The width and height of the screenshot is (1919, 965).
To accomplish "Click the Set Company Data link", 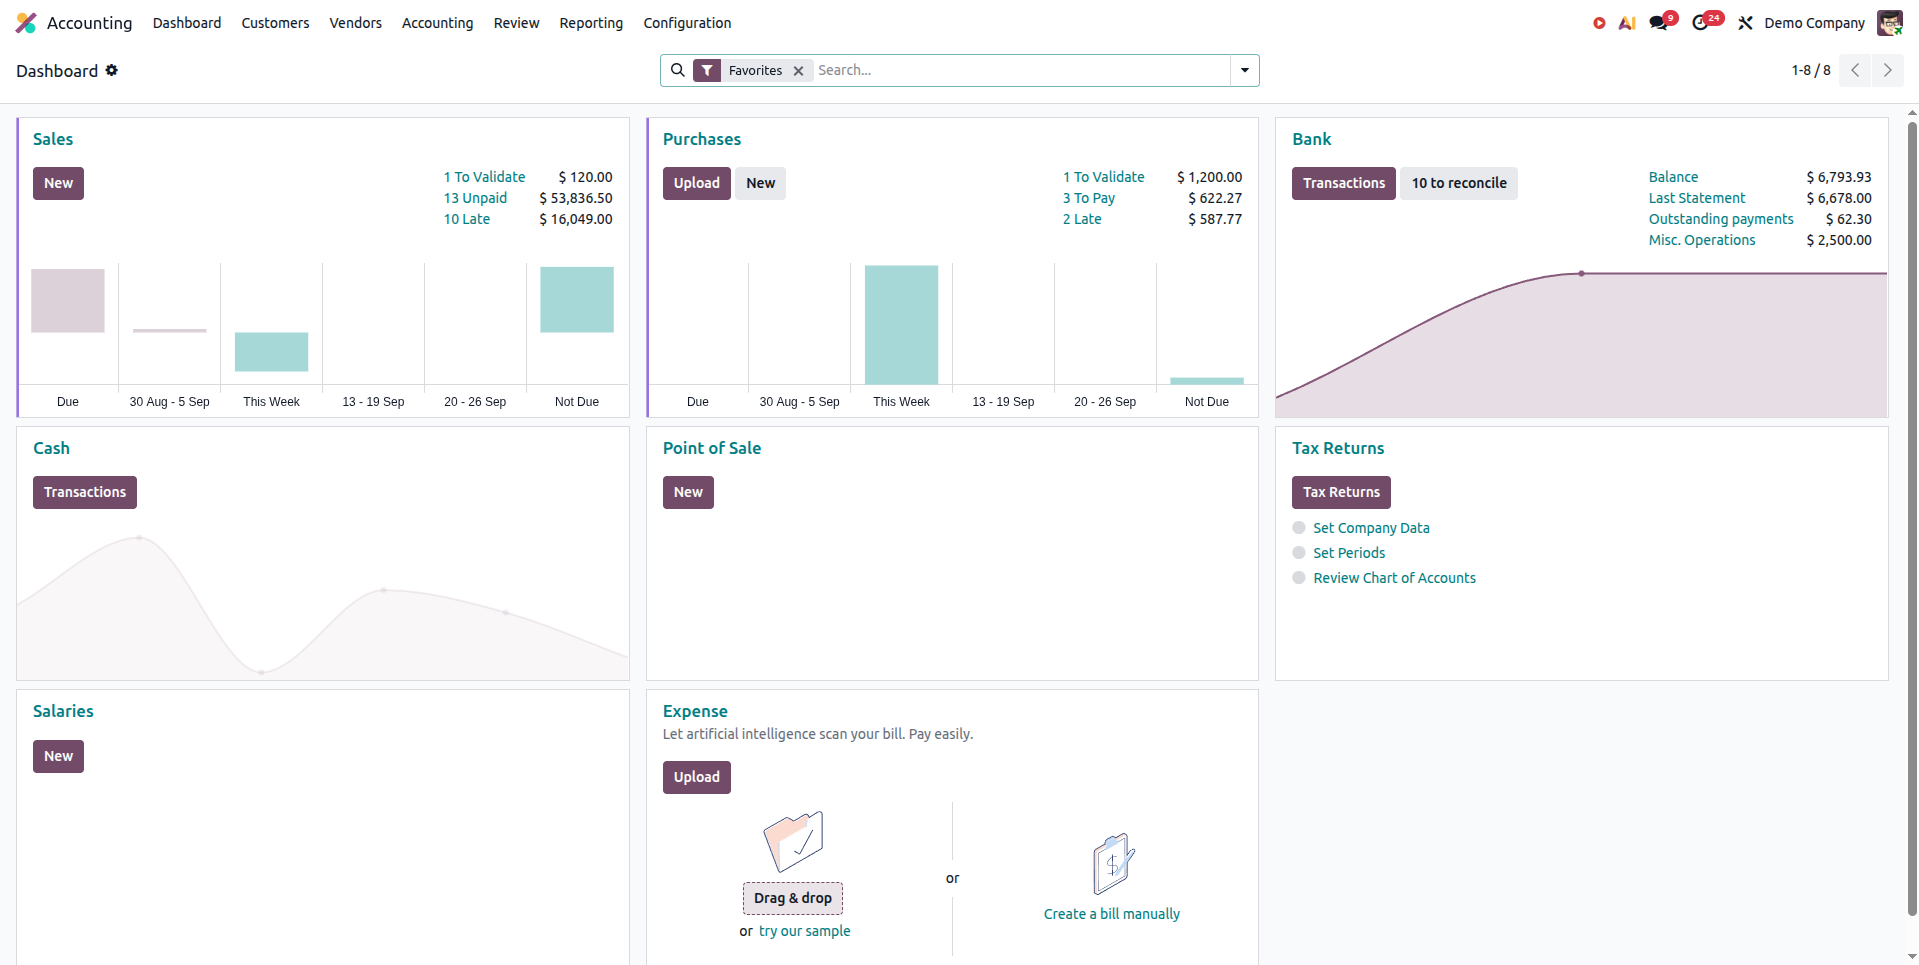I will click(x=1371, y=528).
